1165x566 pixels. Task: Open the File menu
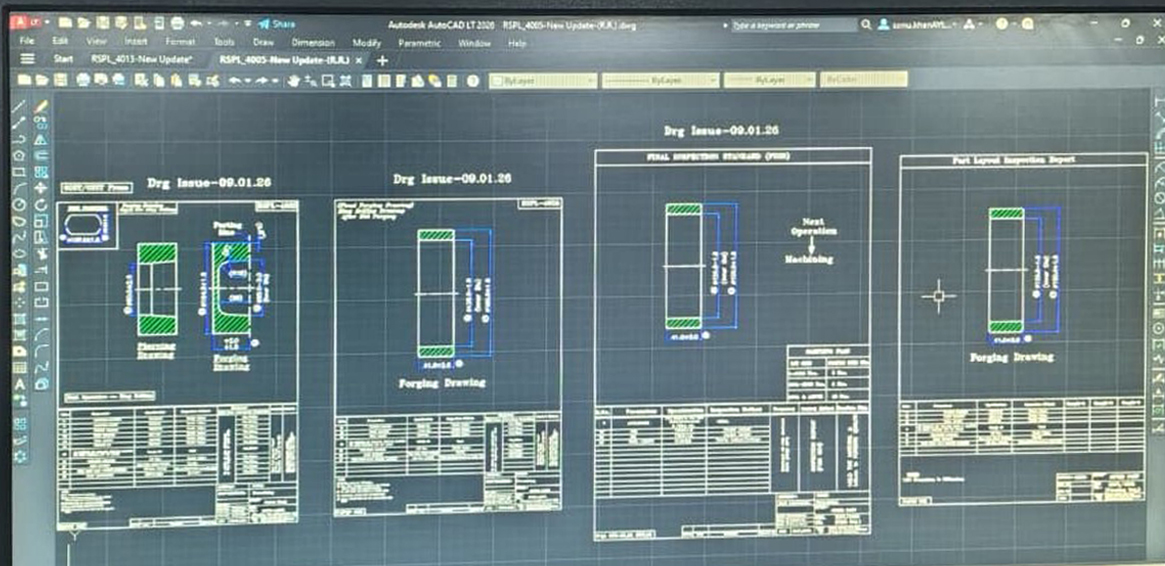click(26, 42)
